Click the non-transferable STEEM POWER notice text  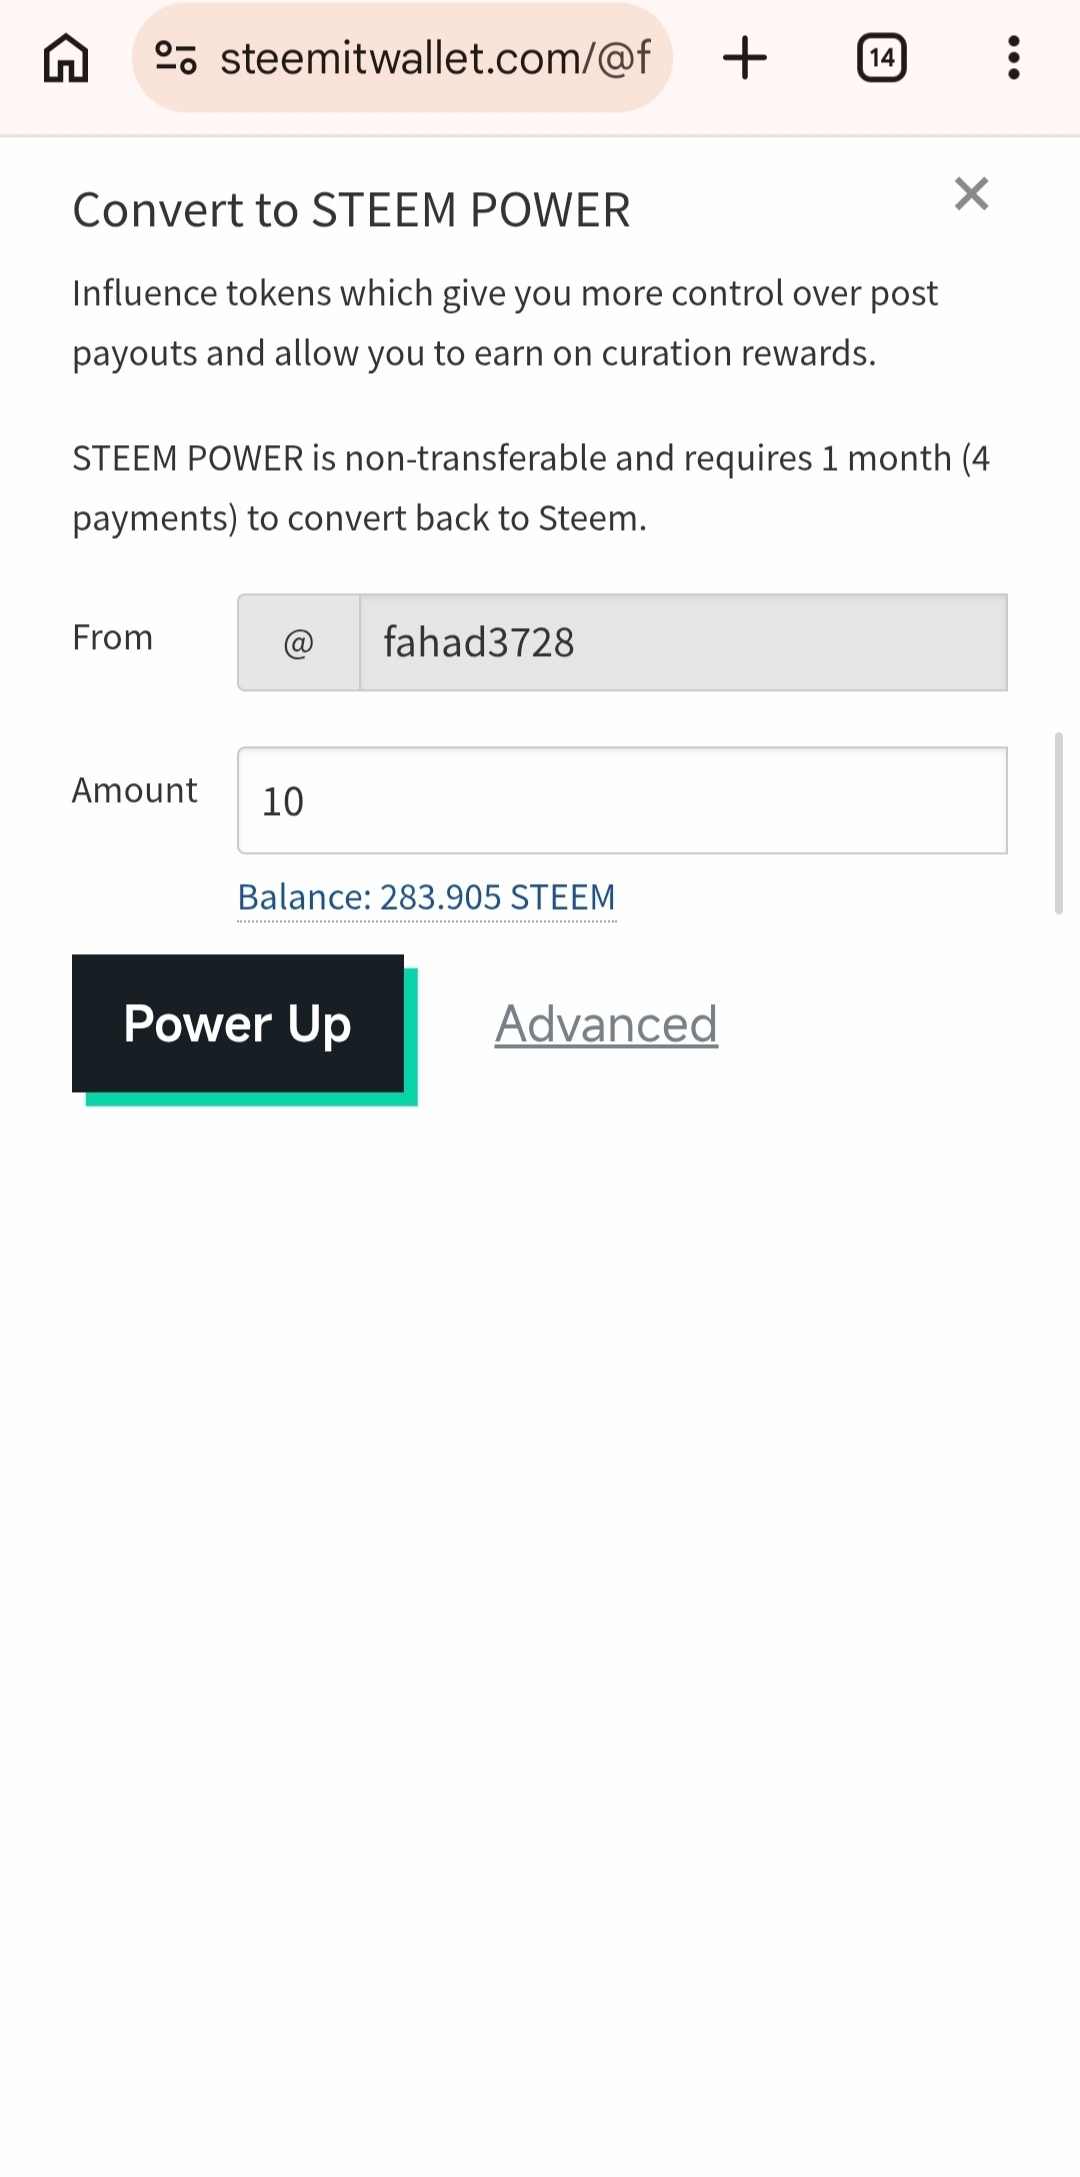tap(531, 488)
